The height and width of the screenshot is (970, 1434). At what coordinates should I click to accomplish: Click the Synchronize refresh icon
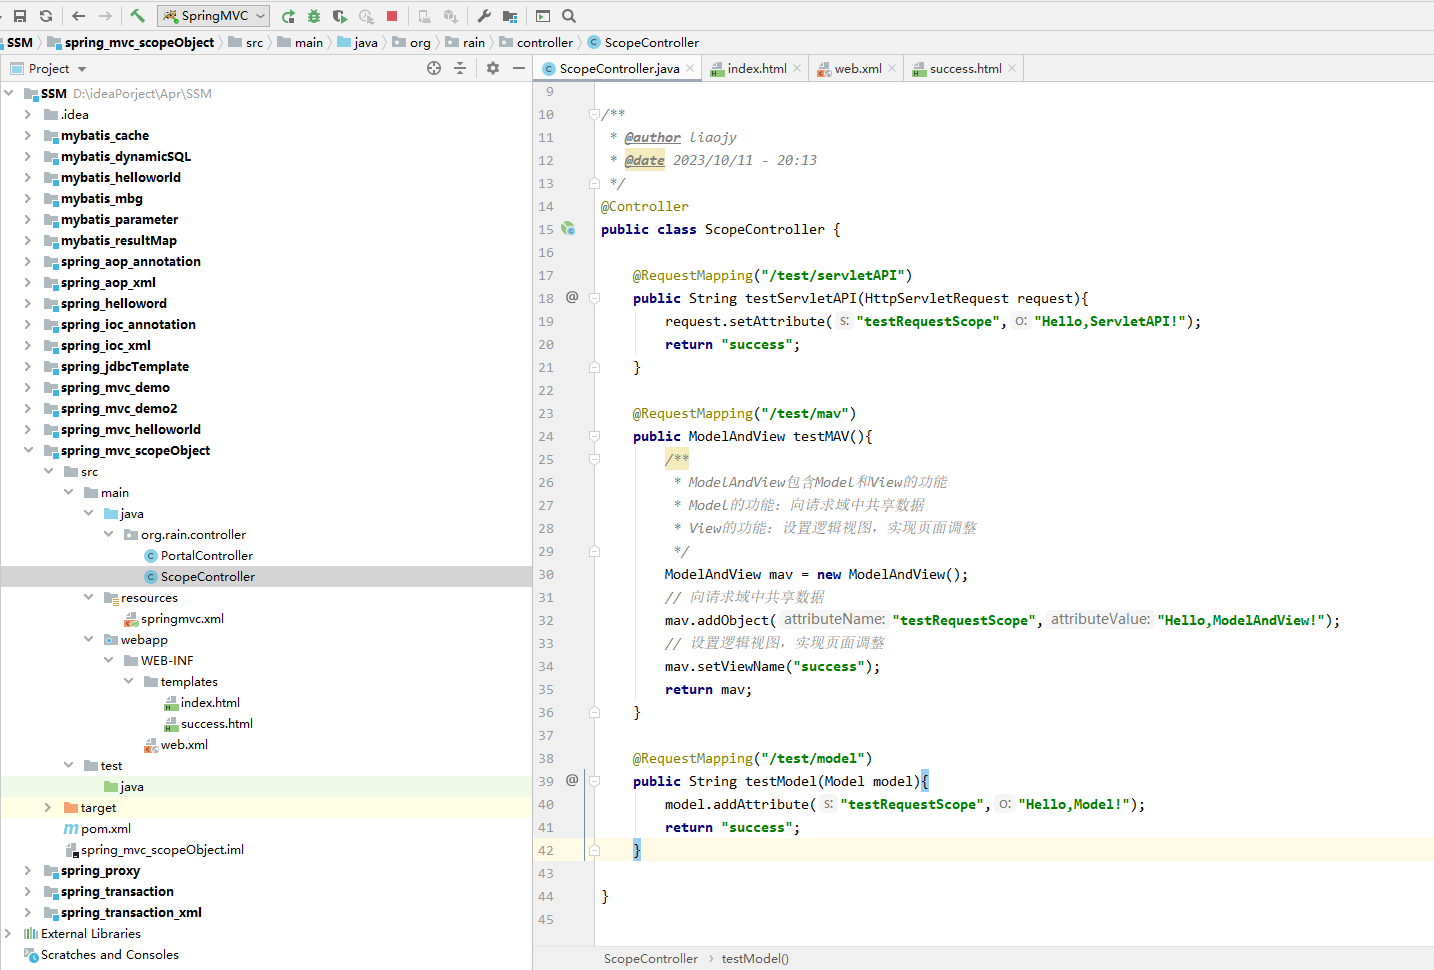coord(46,16)
